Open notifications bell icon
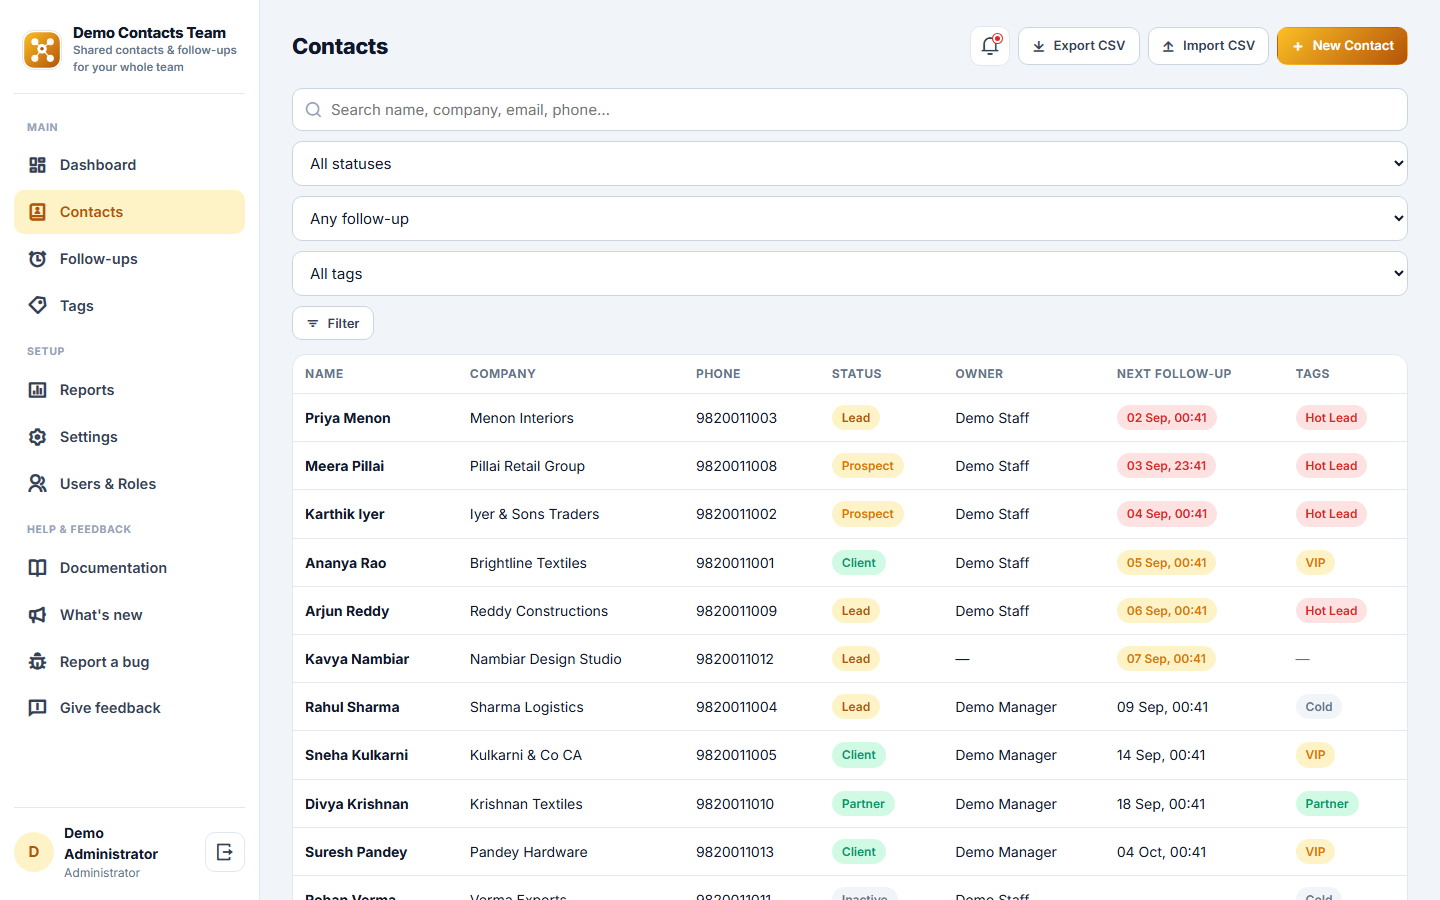The image size is (1440, 900). tap(990, 46)
